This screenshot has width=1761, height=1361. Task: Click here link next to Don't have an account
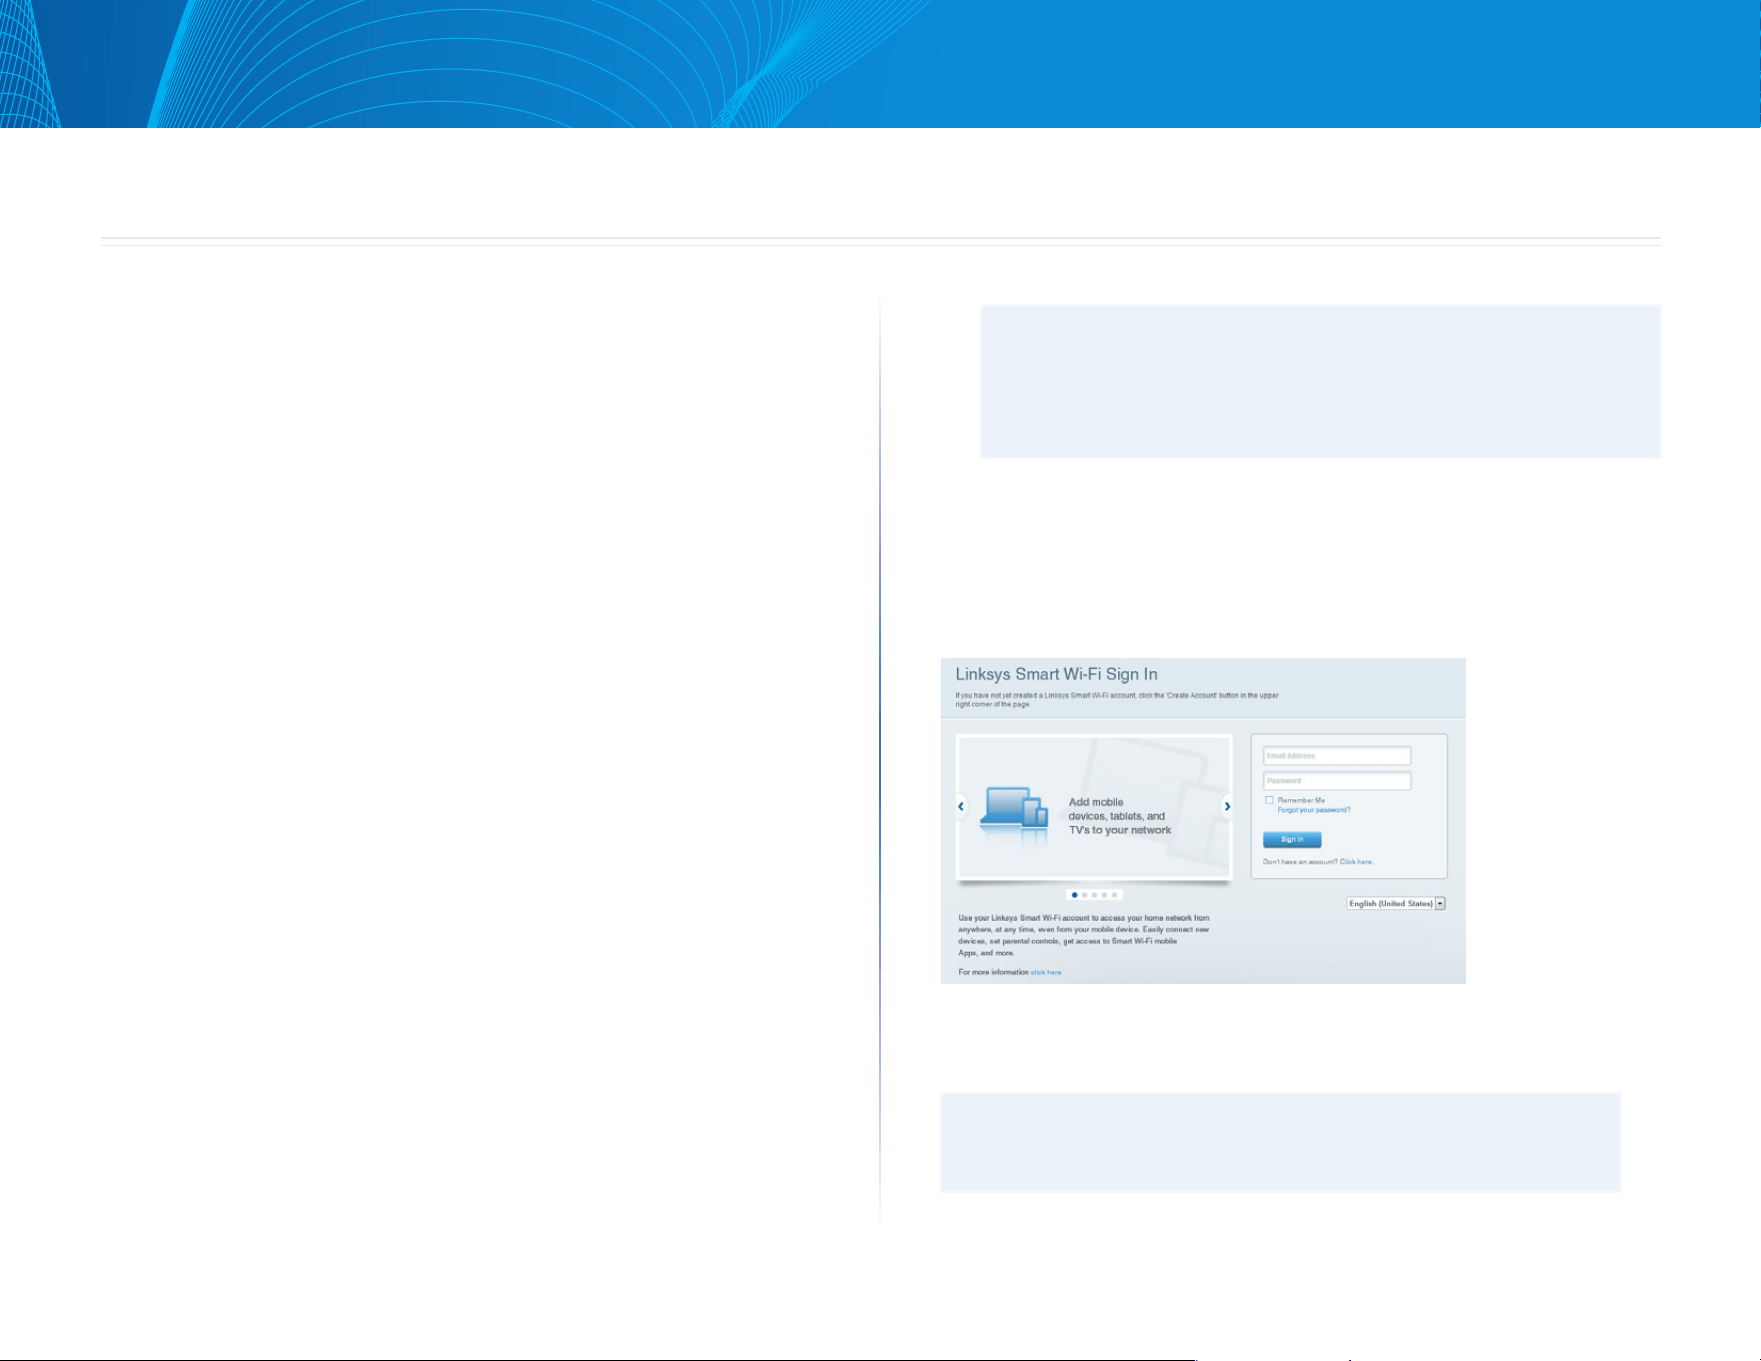click(1356, 862)
